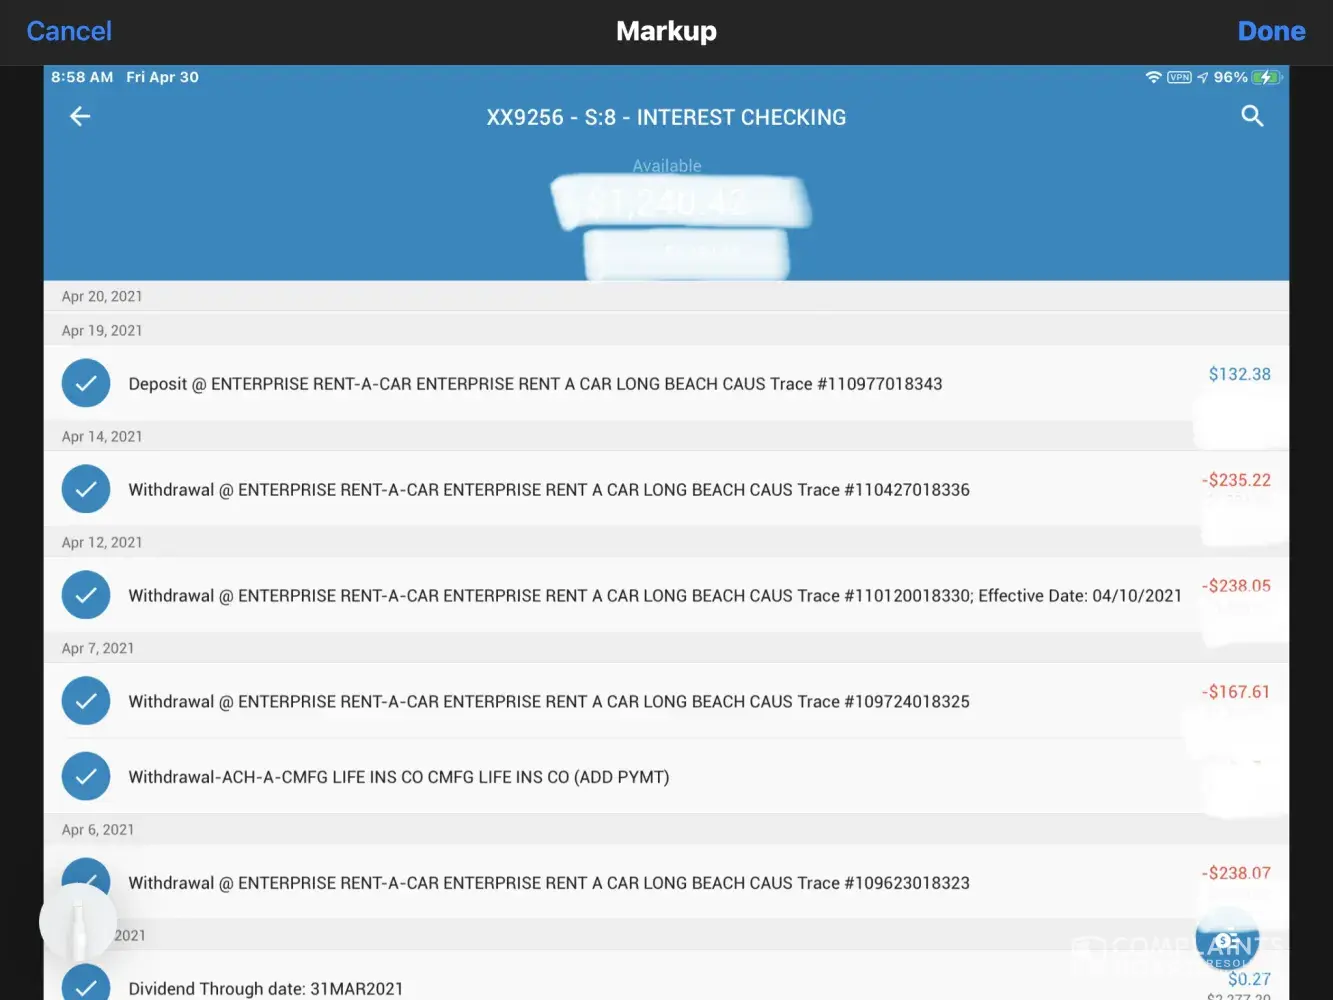Tap the -$238.07 withdrawal amount
This screenshot has height=1000, width=1333.
click(1236, 873)
